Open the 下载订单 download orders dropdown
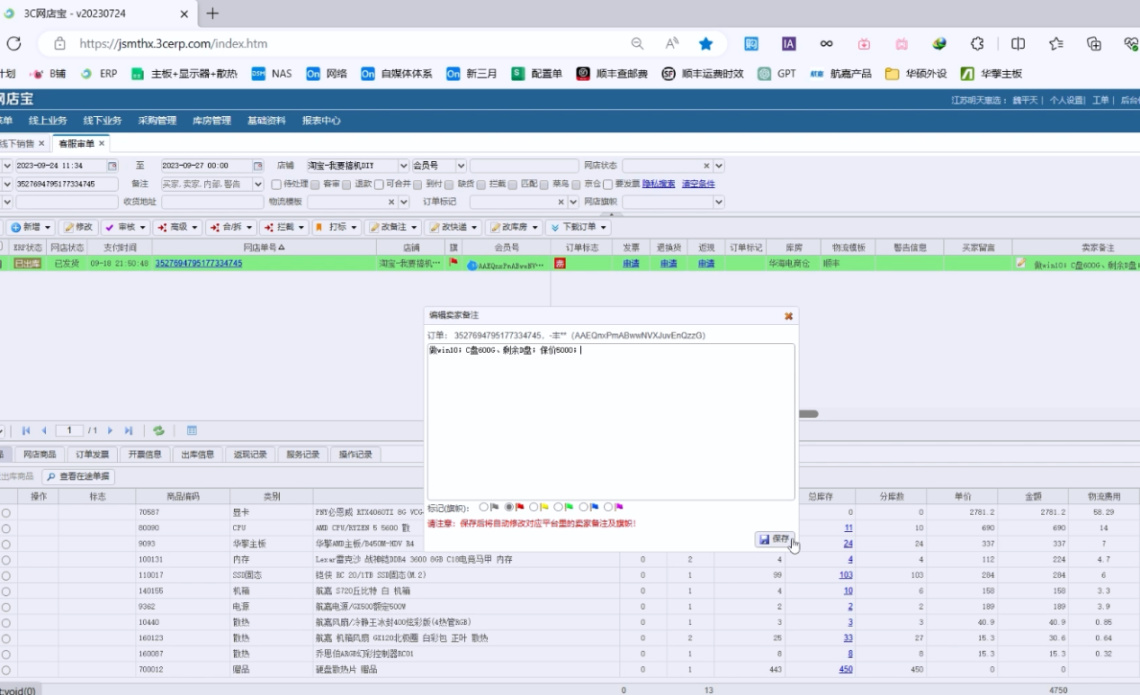 coord(579,227)
